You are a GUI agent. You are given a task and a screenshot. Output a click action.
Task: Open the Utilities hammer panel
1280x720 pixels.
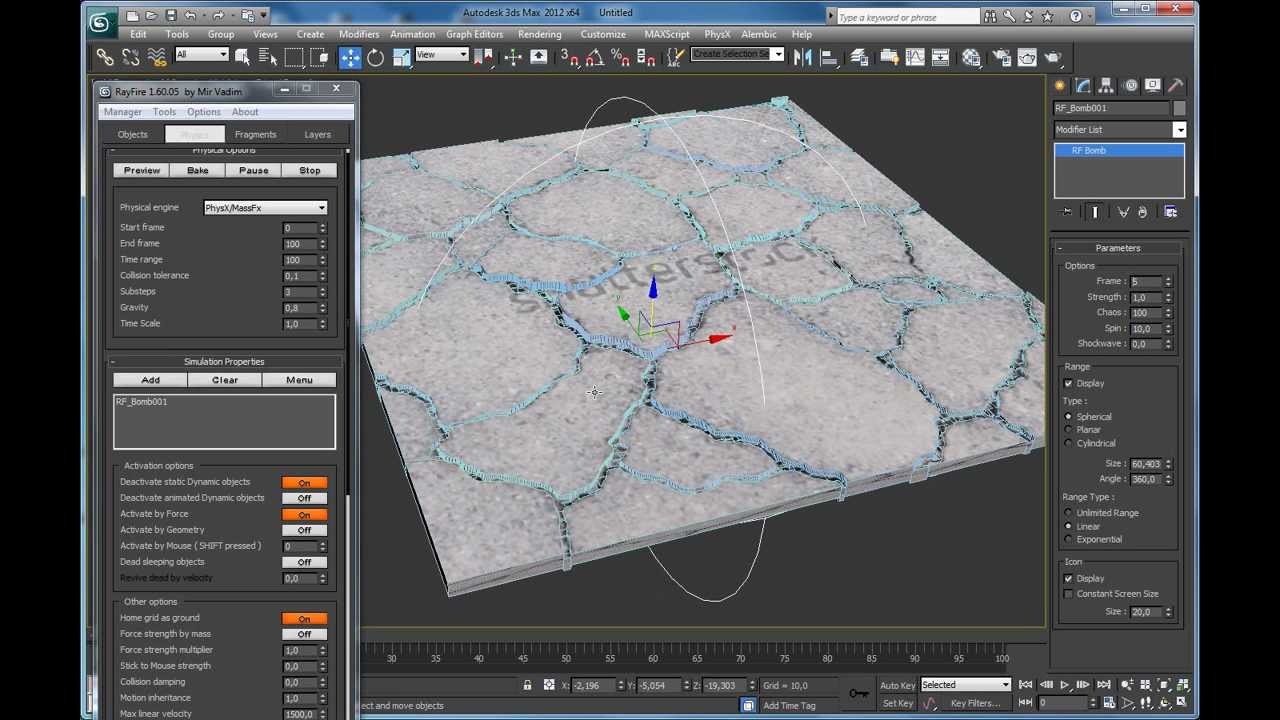pos(1176,86)
